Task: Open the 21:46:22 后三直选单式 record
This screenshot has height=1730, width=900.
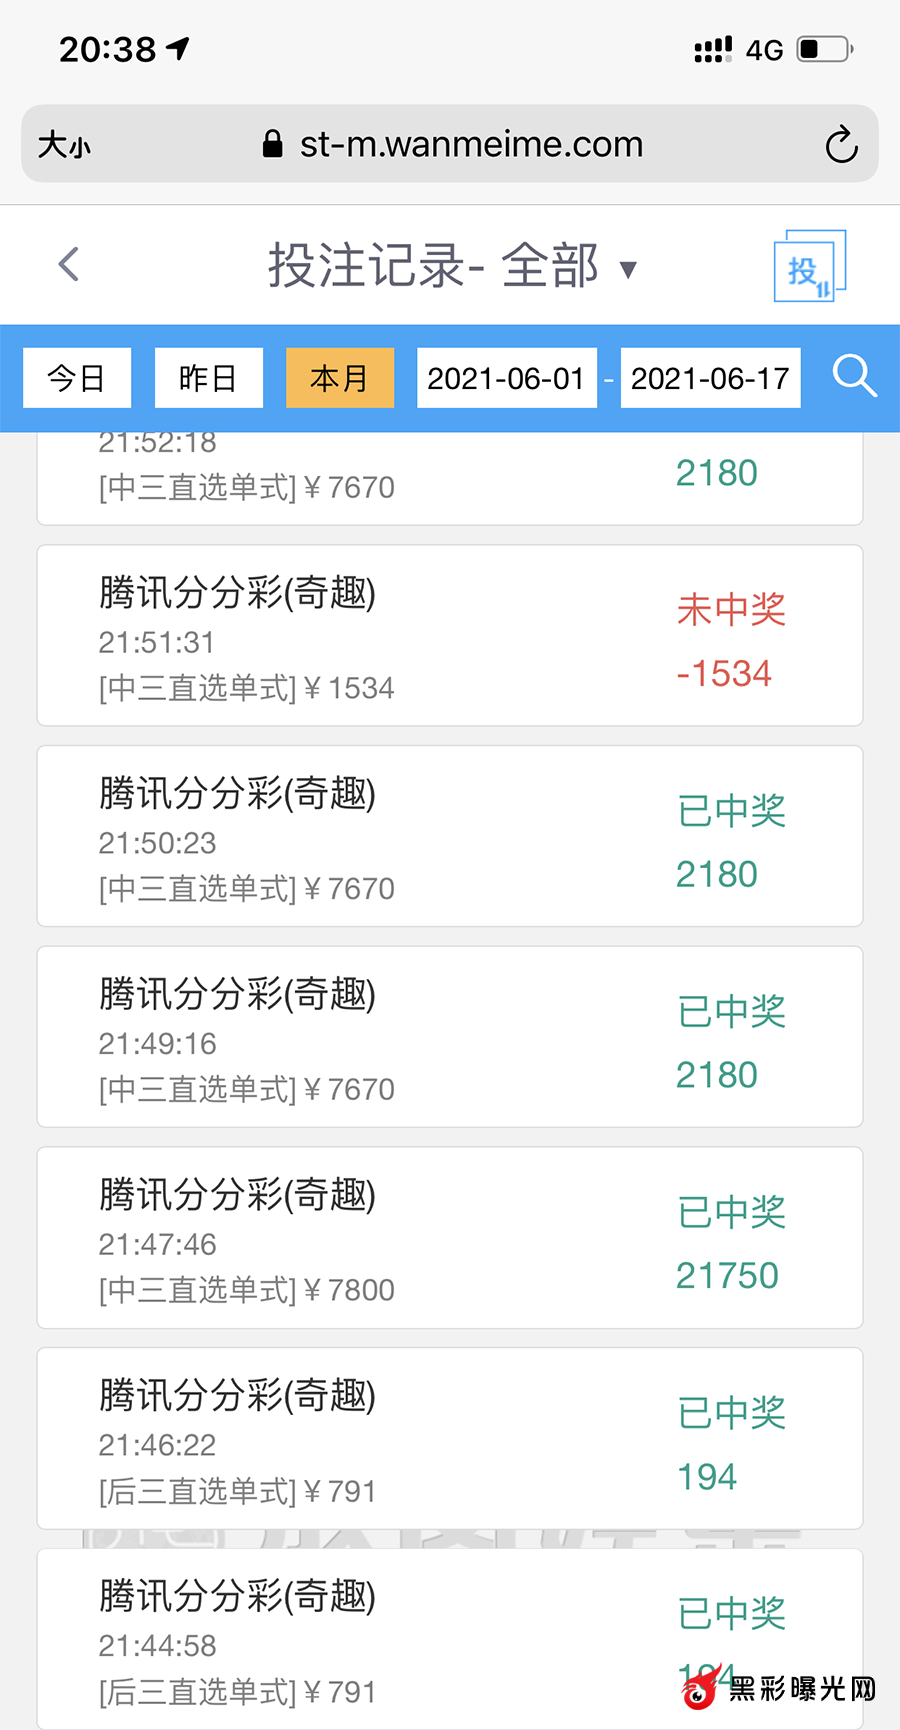Action: point(450,1438)
